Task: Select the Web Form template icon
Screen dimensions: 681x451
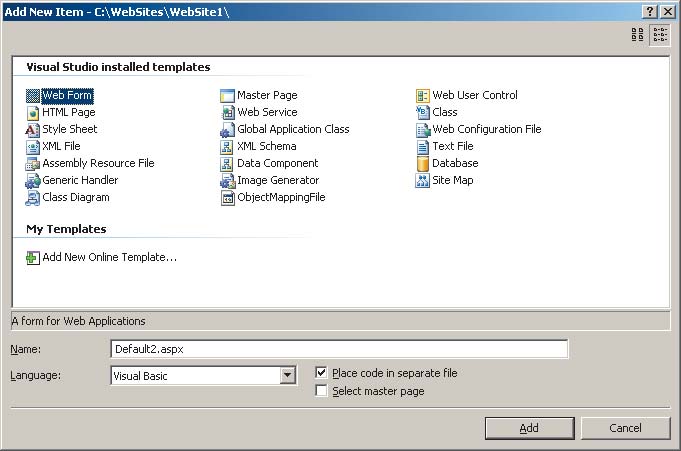Action: [x=33, y=96]
